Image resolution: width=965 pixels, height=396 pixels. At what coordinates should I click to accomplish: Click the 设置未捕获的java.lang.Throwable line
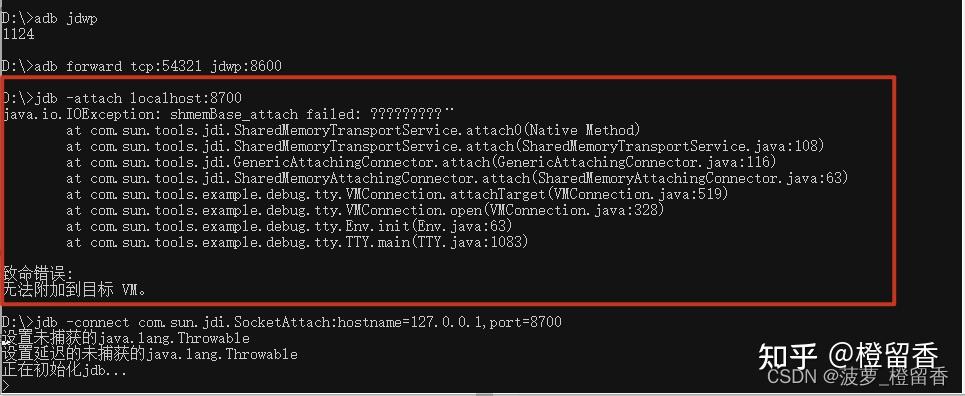[x=126, y=338]
